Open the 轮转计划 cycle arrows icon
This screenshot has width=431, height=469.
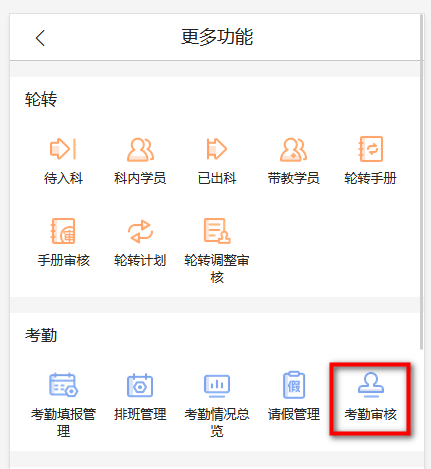point(140,231)
